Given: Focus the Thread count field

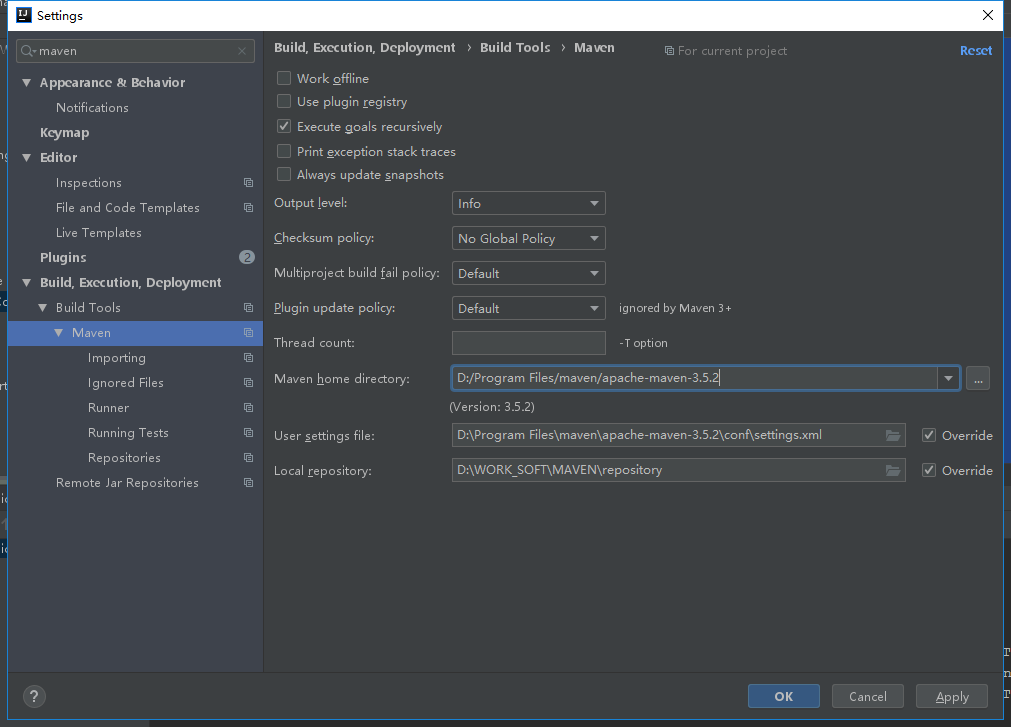Looking at the screenshot, I should coord(529,343).
